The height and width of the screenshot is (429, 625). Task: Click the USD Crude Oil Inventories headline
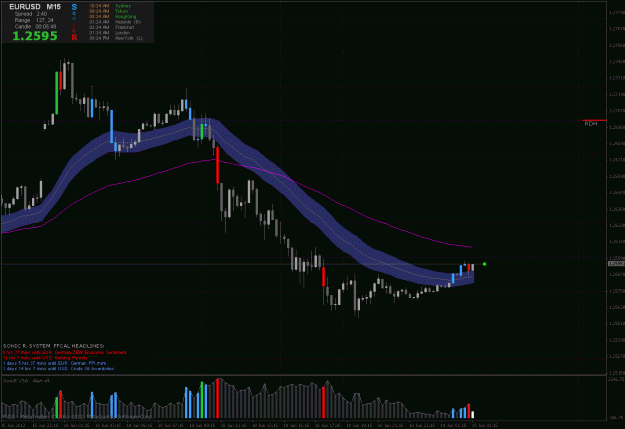(58, 369)
